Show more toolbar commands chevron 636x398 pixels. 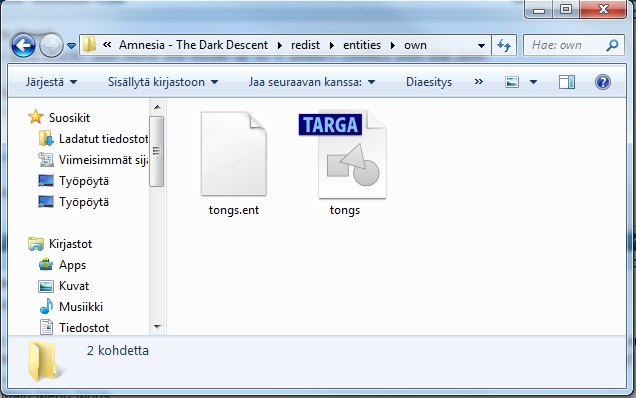click(479, 82)
